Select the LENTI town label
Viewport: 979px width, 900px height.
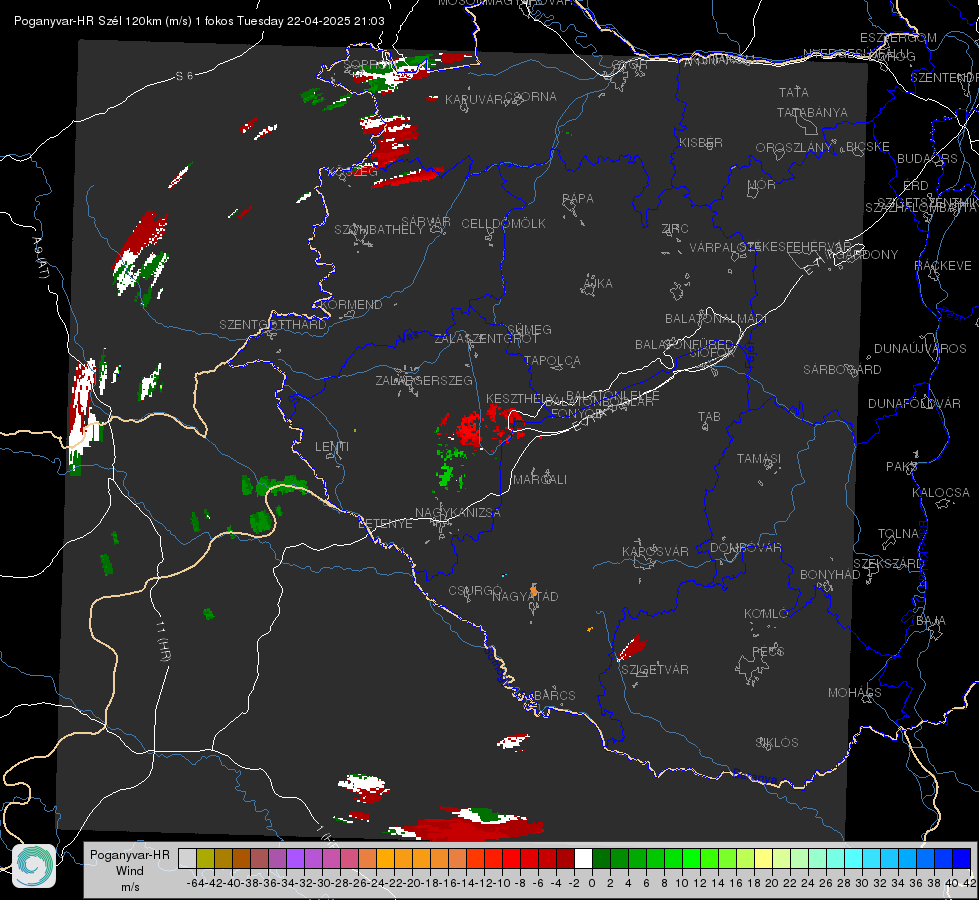pos(332,447)
